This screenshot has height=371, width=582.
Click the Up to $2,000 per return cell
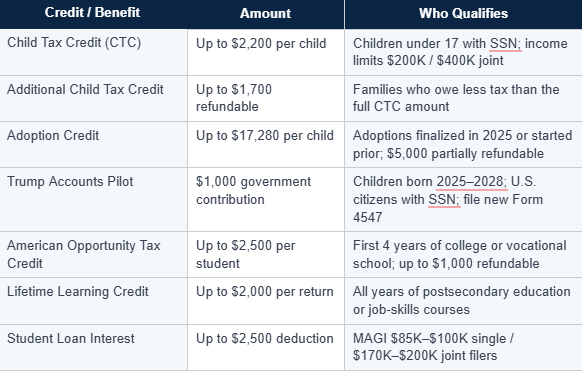point(266,301)
